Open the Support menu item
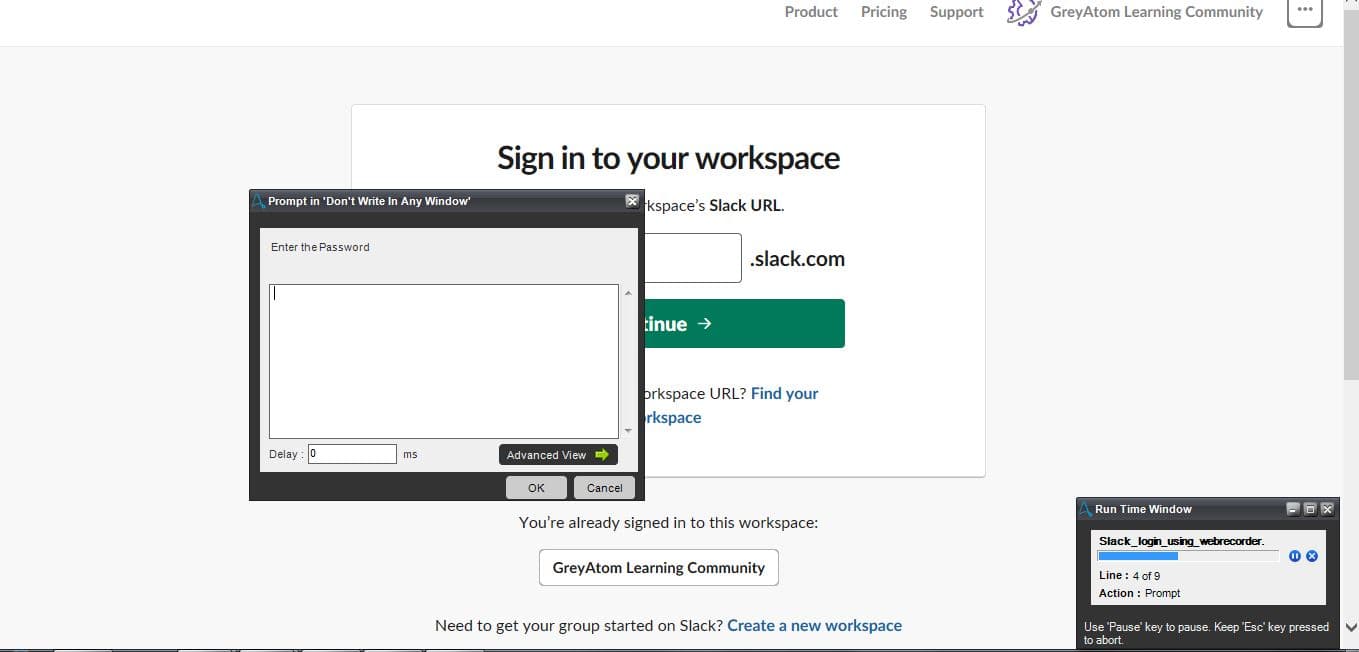The image size is (1359, 652). [956, 12]
